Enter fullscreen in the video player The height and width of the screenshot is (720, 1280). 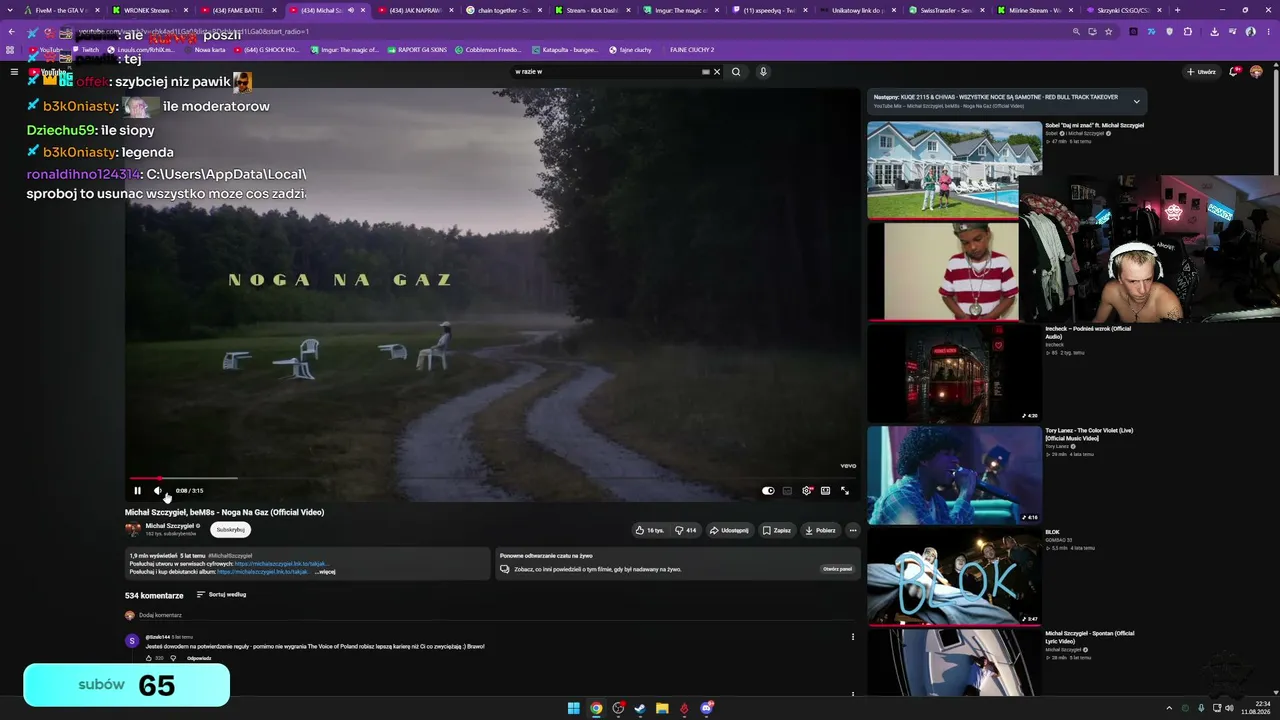tap(845, 491)
